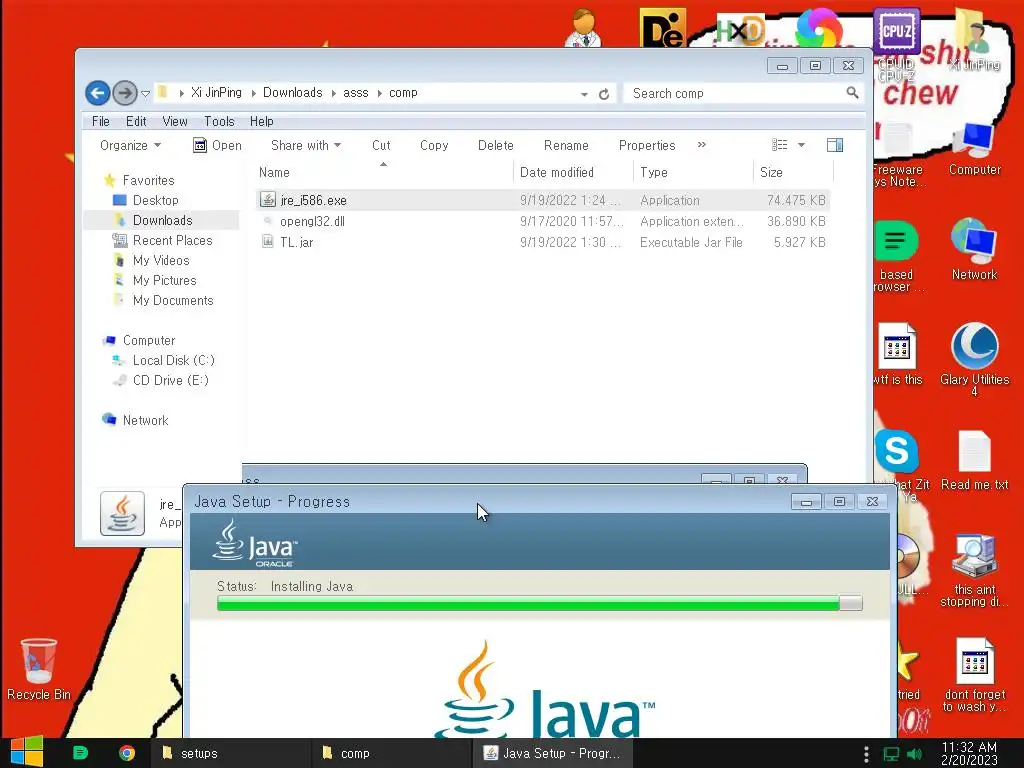Click the volume speaker tray icon
Screen dimensions: 1024x768
pyautogui.click(x=914, y=754)
